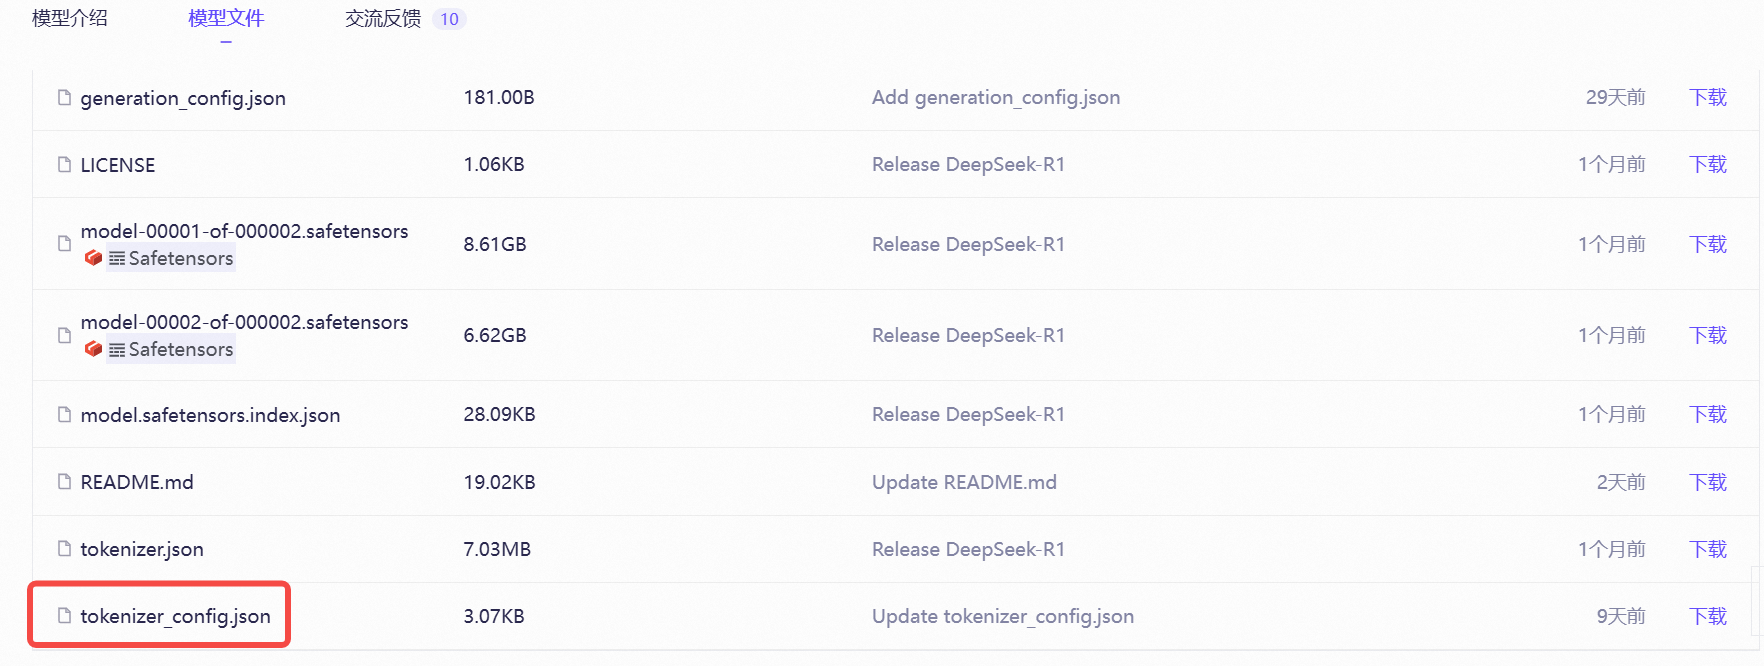Screen dimensions: 1764x666
Task: Download the generation_config.json file
Action: pos(1707,97)
